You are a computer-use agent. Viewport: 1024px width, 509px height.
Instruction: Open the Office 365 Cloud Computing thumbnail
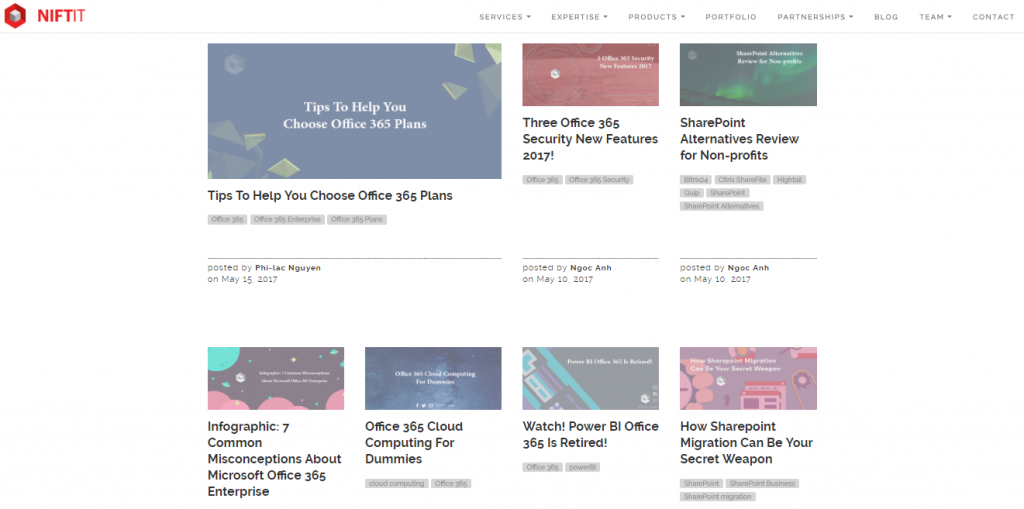pyautogui.click(x=433, y=378)
